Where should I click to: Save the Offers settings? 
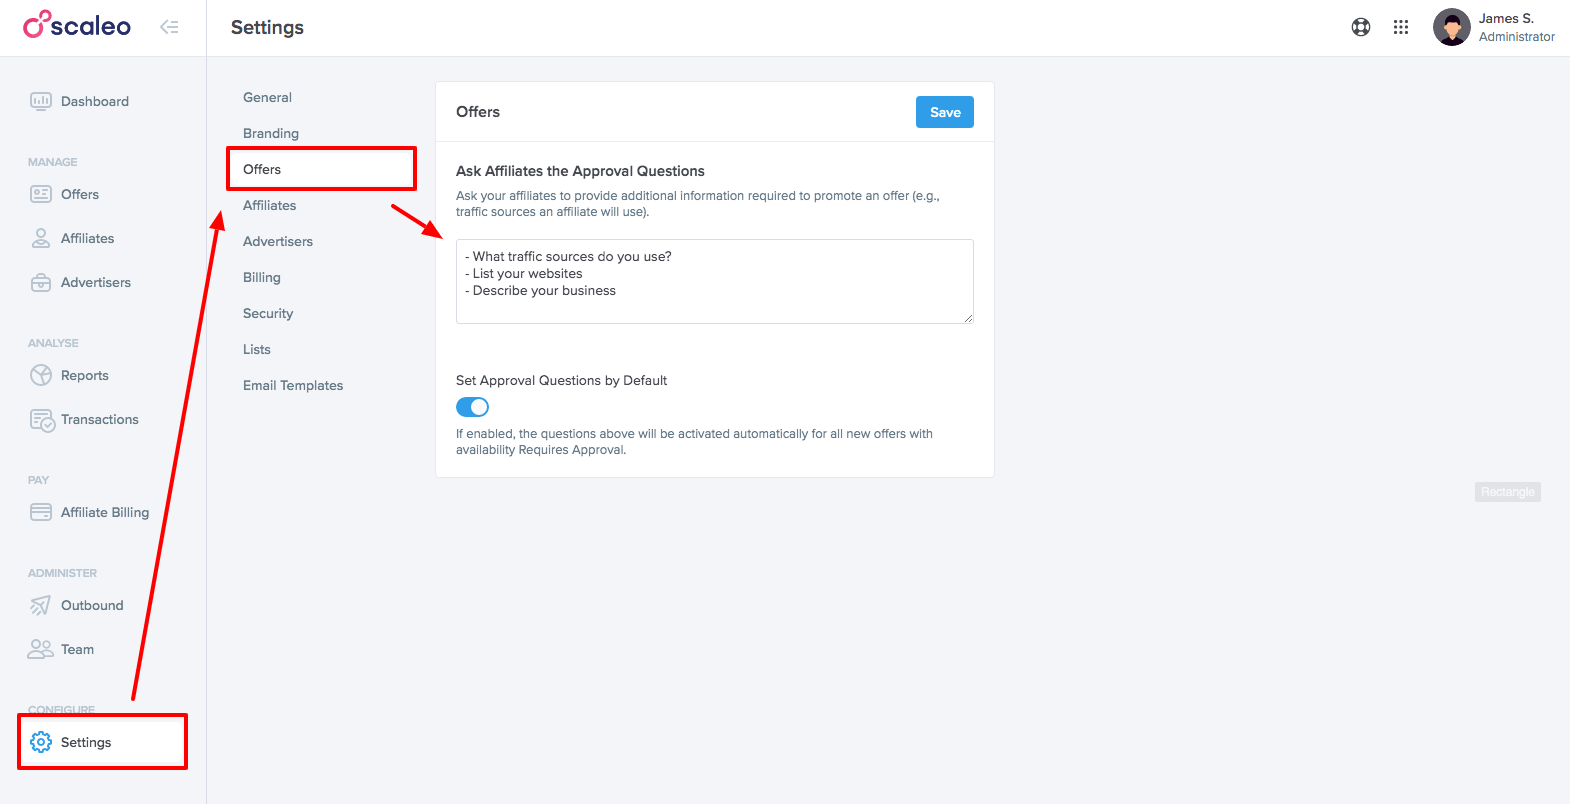[945, 112]
